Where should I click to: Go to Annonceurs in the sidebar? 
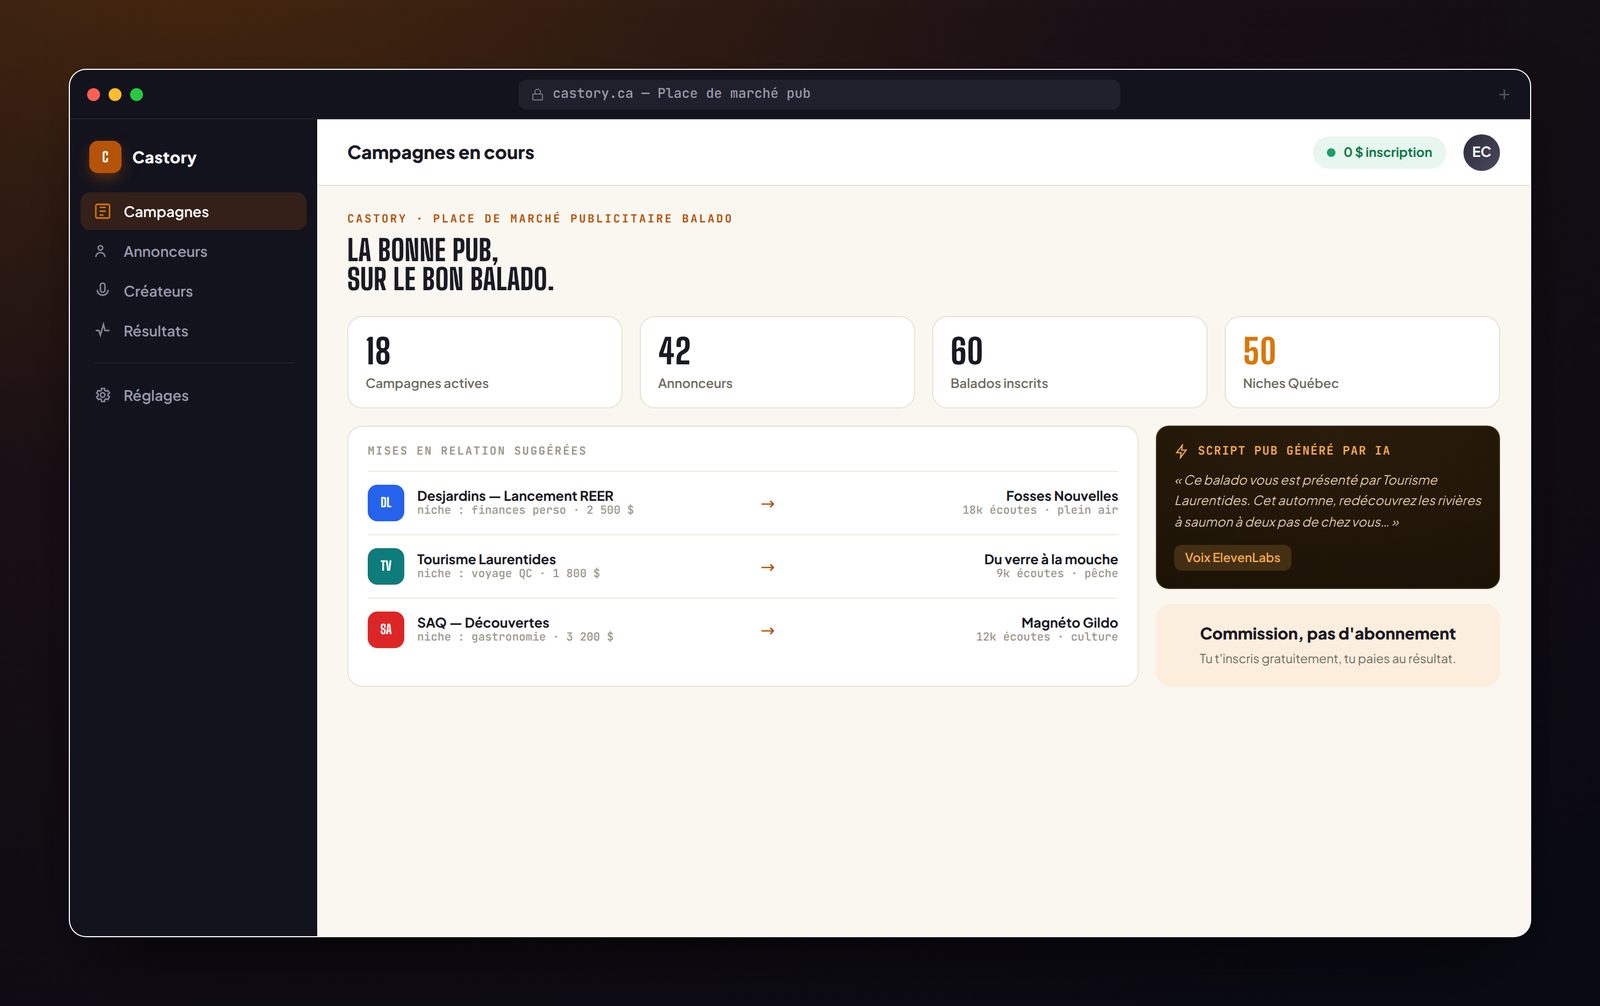pos(194,251)
